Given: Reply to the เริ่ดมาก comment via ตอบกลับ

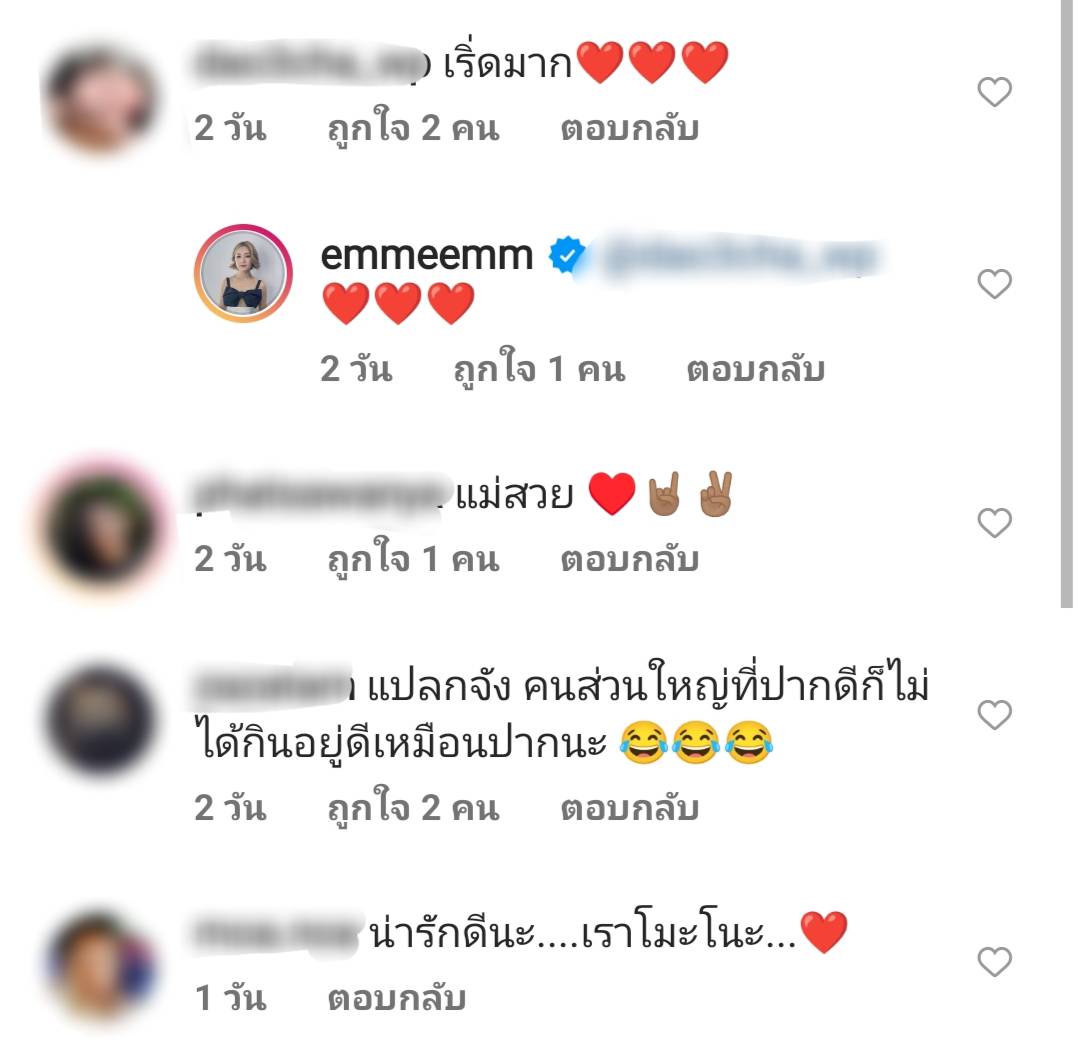Looking at the screenshot, I should (x=630, y=129).
